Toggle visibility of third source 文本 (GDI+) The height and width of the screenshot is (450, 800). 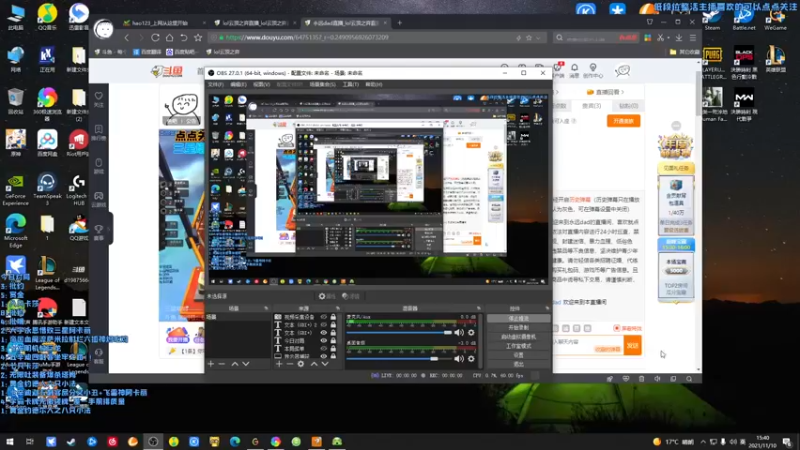[323, 333]
